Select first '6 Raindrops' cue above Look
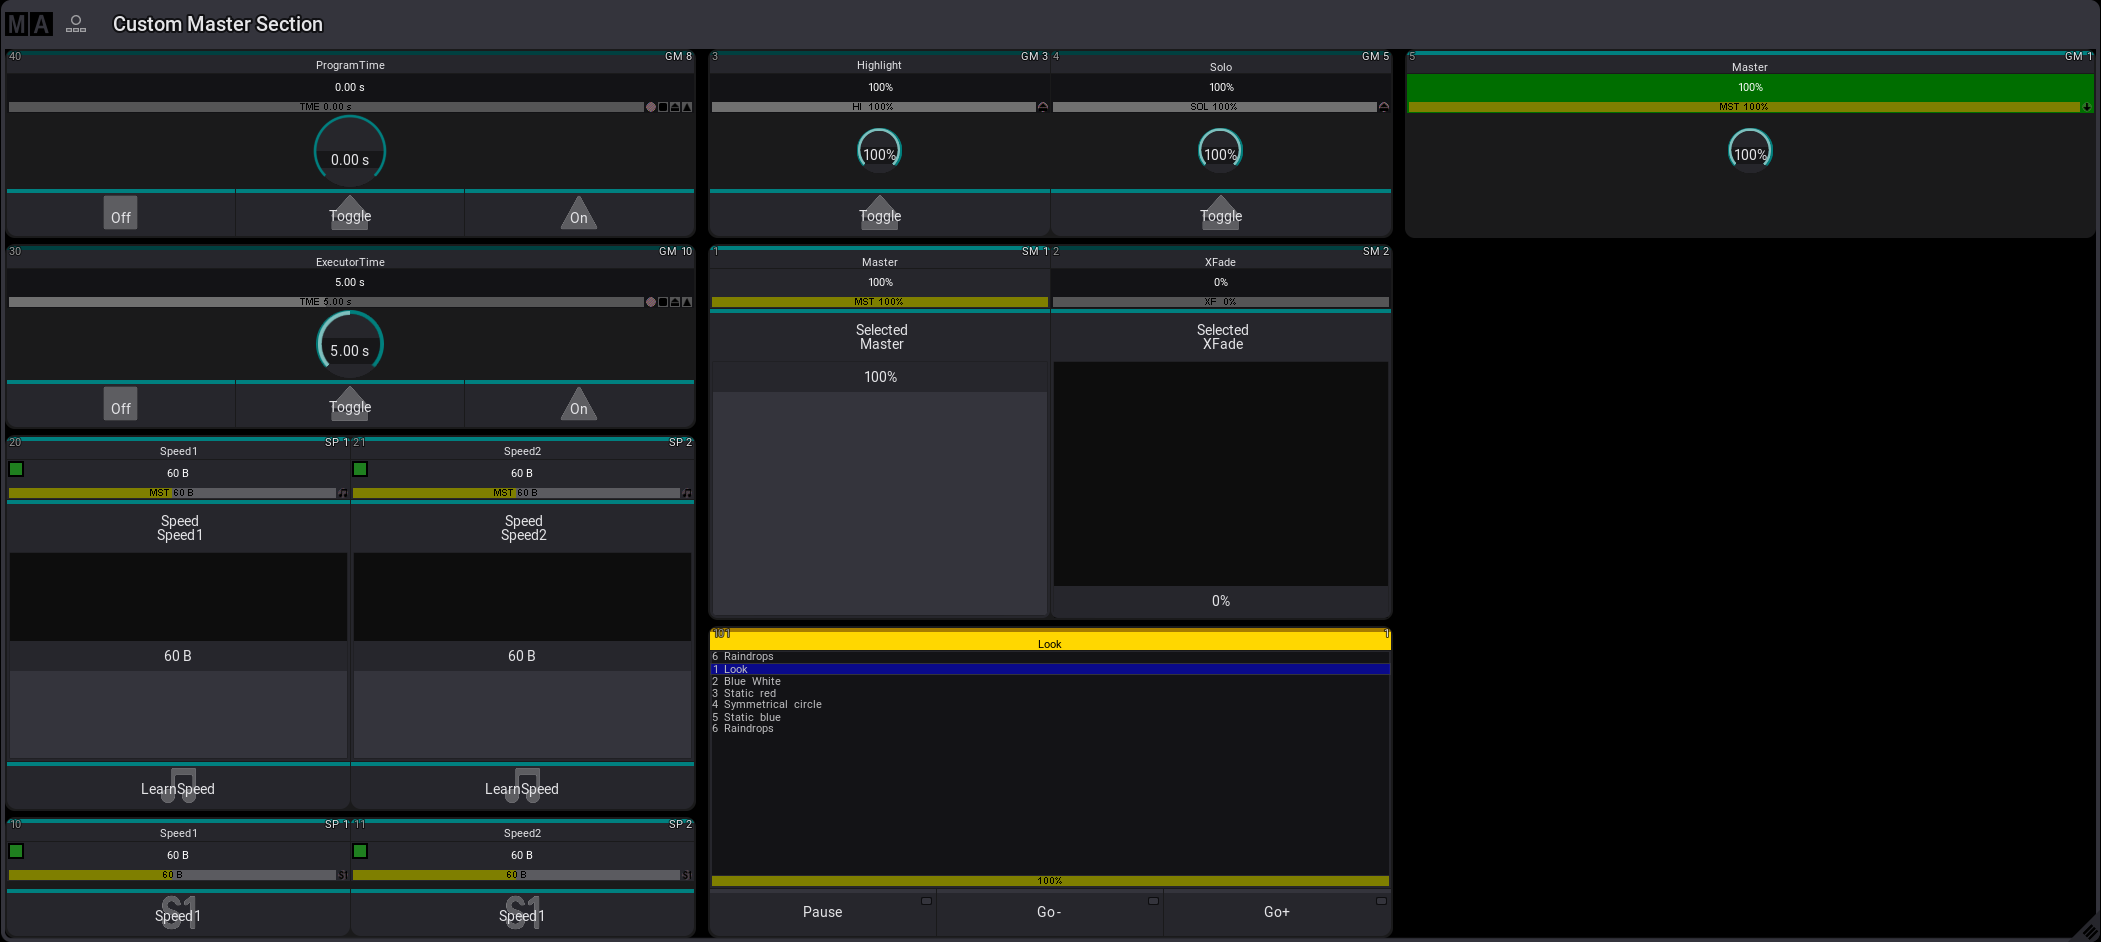Screen dimensions: 2101x942 click(1050, 657)
